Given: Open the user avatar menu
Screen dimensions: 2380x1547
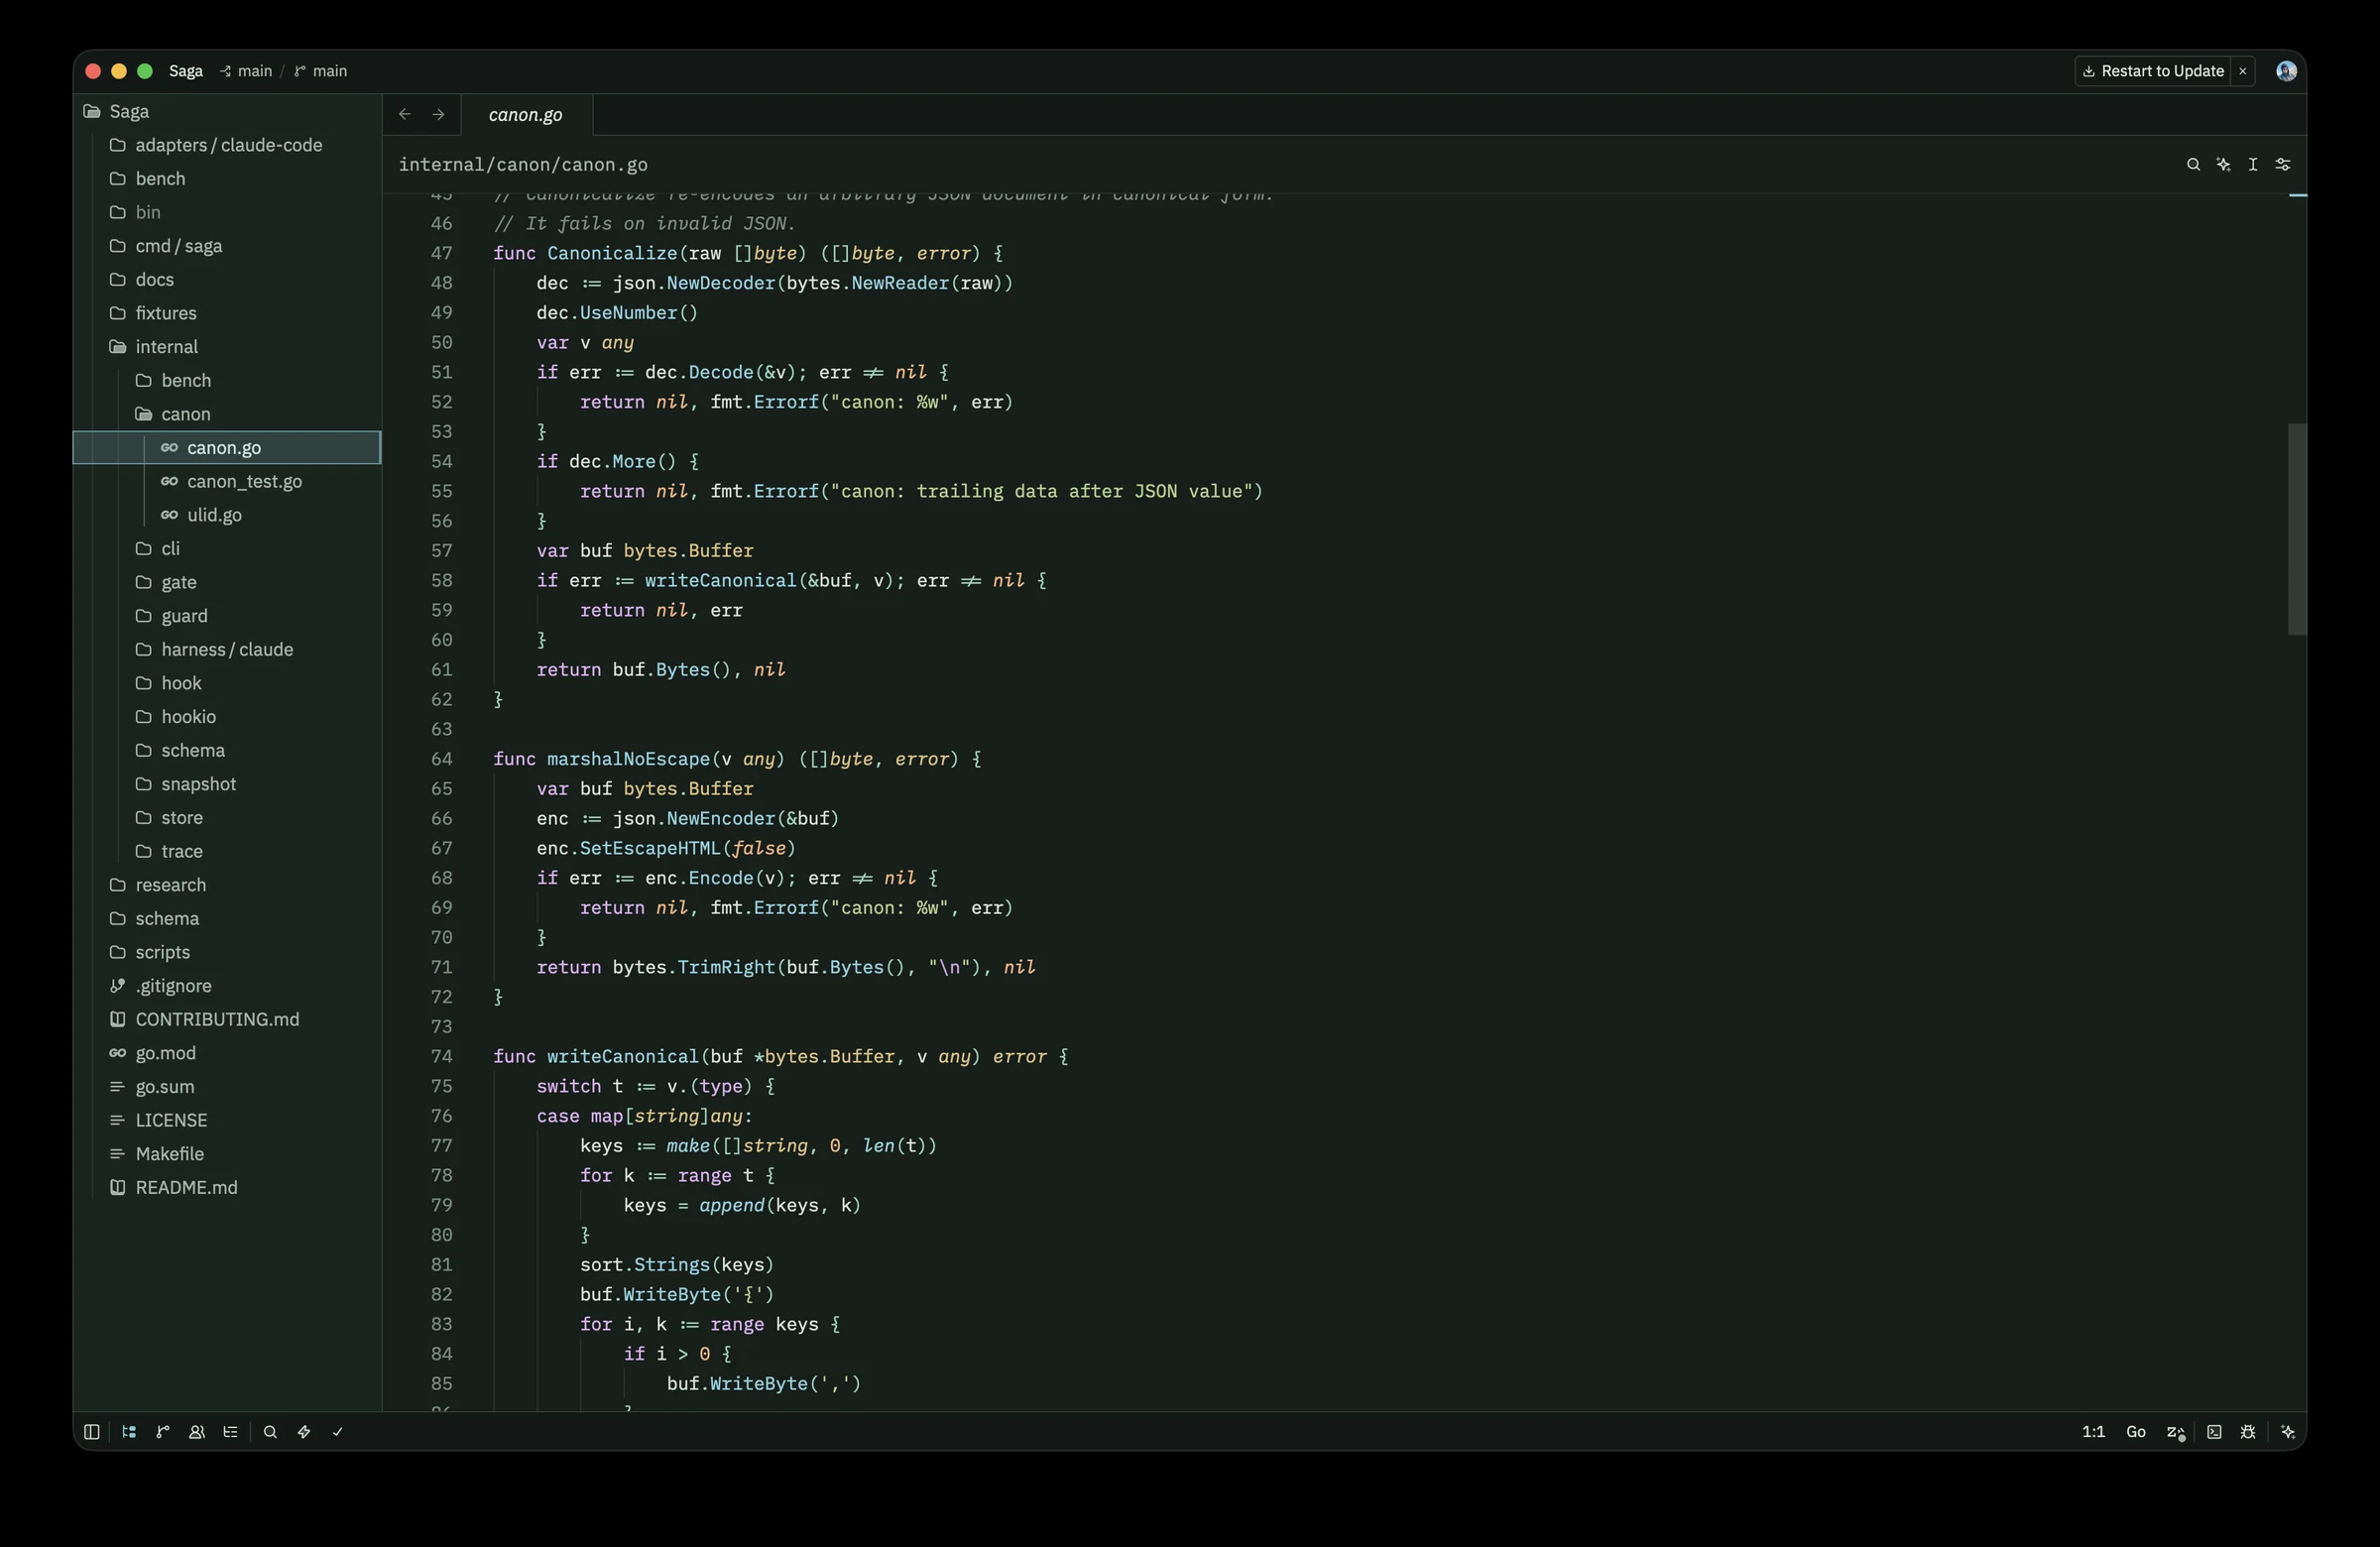Looking at the screenshot, I should click(x=2286, y=71).
